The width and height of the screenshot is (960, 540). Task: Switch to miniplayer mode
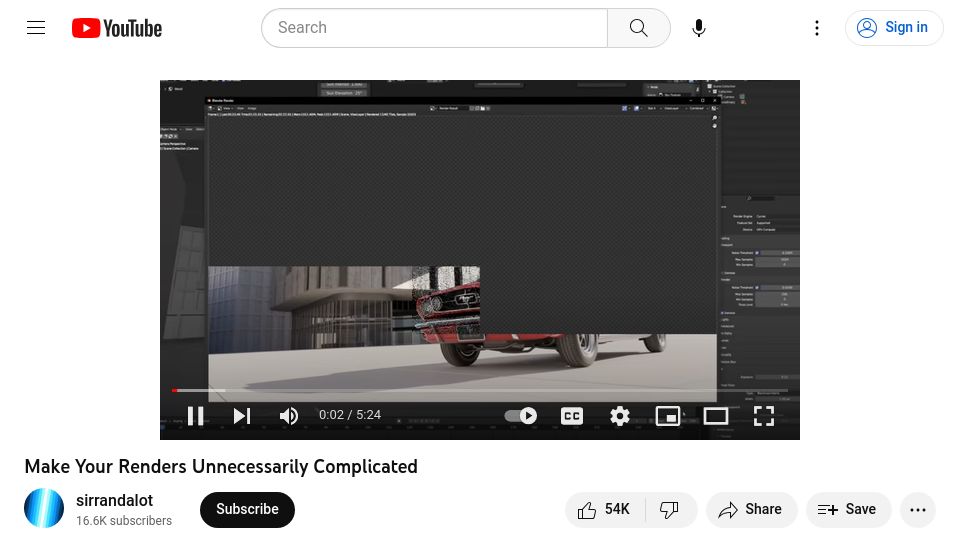667,416
